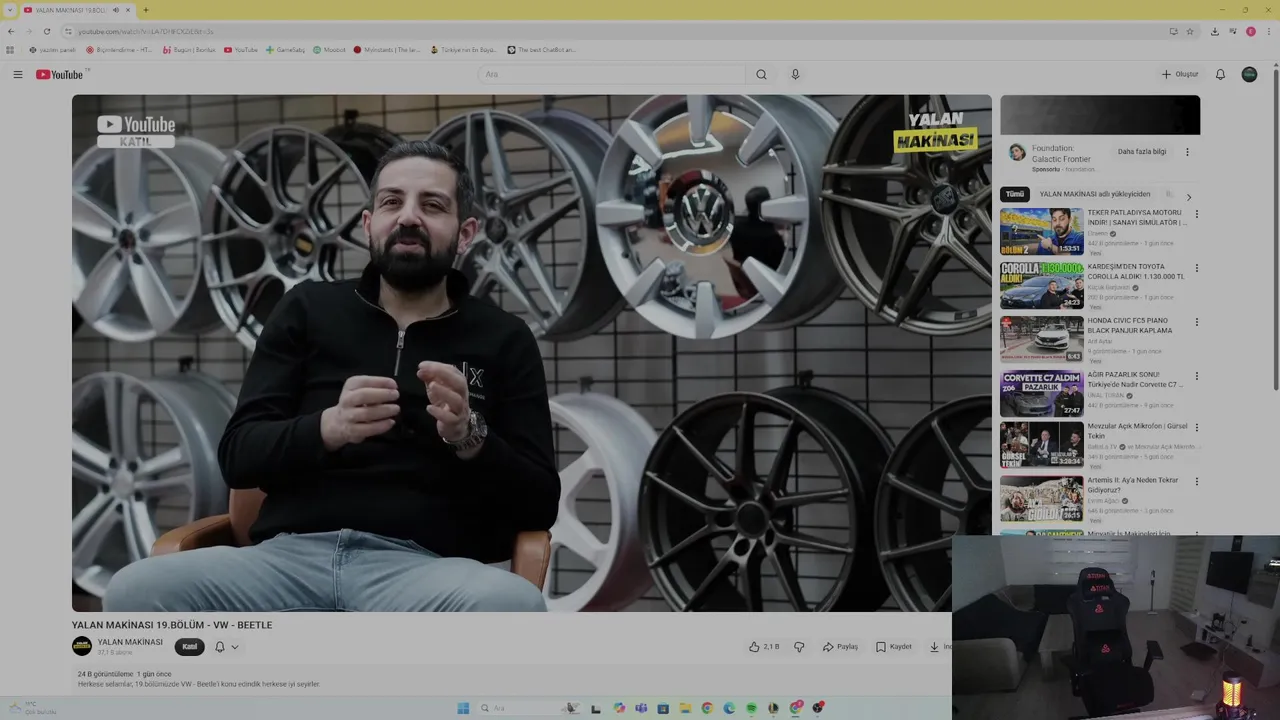Screen dimensions: 1280x720
Task: Open the Bugün | Bionluk bookmark
Action: coord(189,49)
